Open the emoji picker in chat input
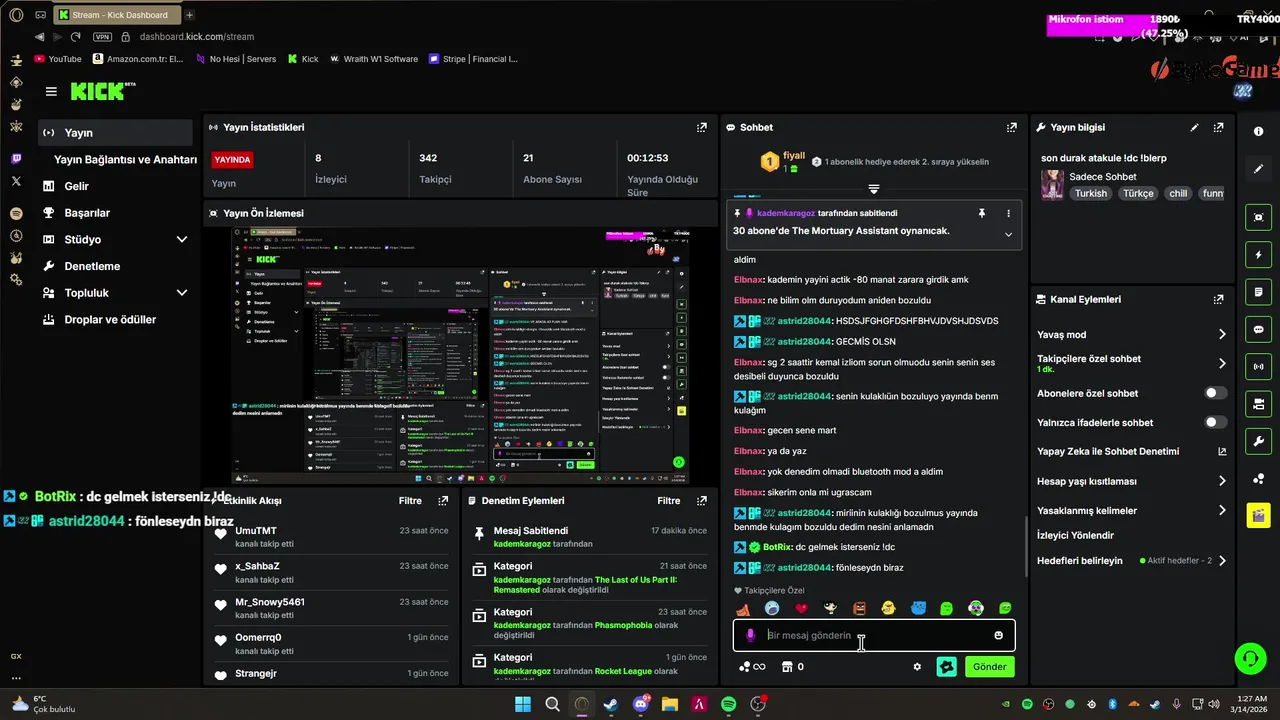Viewport: 1280px width, 720px height. point(998,635)
